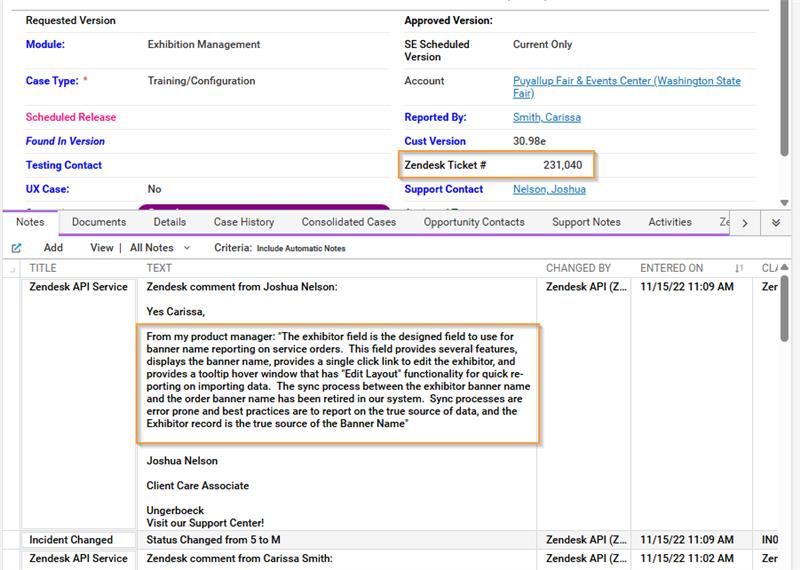Open the Case History tab
Image resolution: width=800 pixels, height=570 pixels.
pos(244,222)
